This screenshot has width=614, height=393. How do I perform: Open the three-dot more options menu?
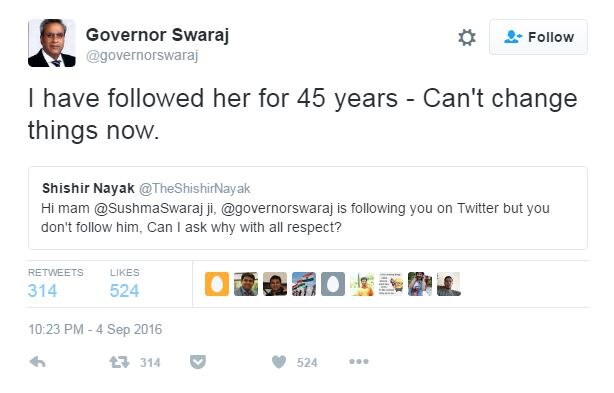click(x=359, y=362)
